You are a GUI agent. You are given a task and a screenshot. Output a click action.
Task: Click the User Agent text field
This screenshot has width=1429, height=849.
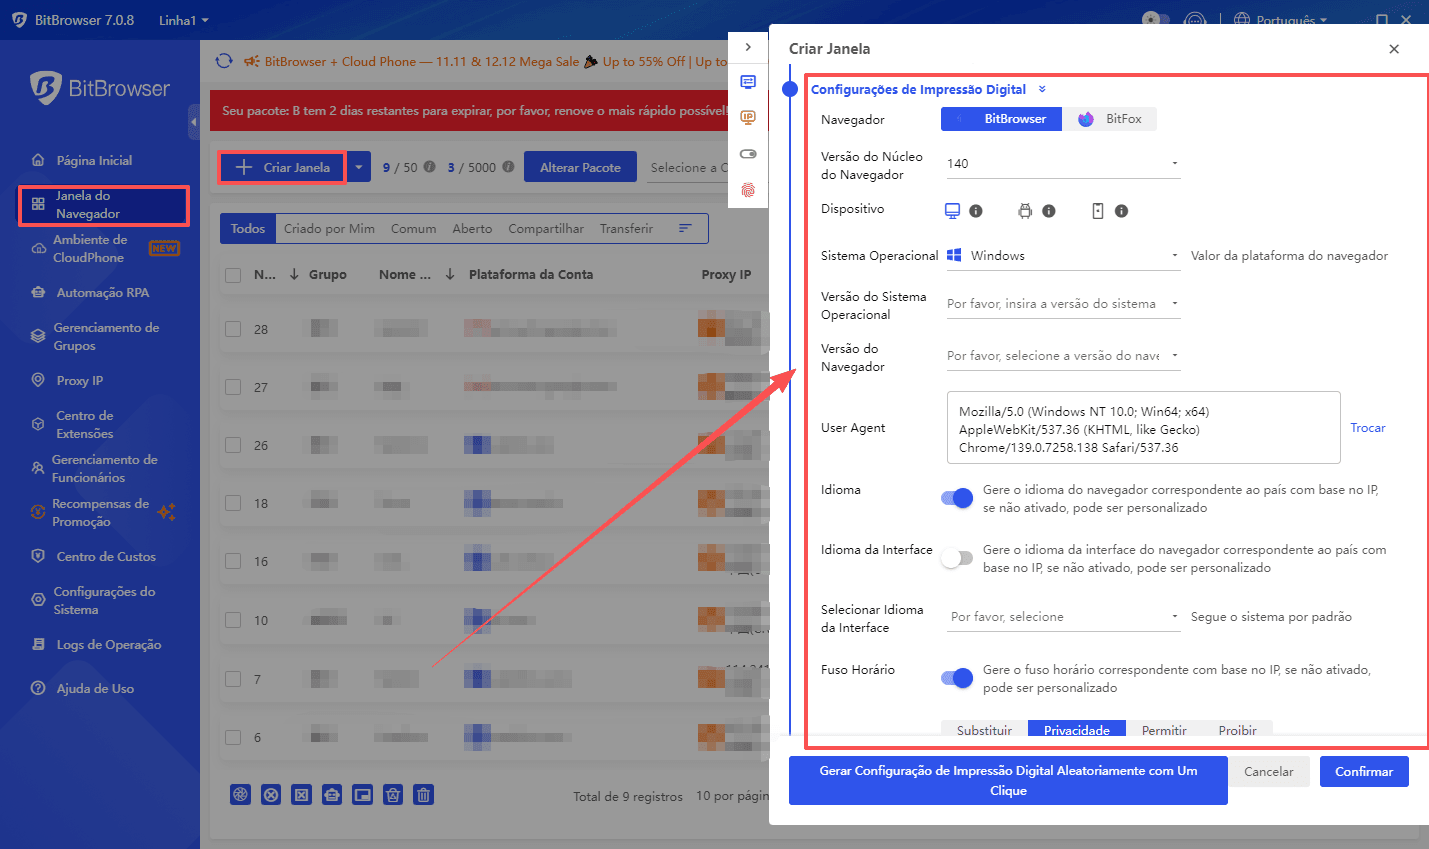click(x=1143, y=428)
